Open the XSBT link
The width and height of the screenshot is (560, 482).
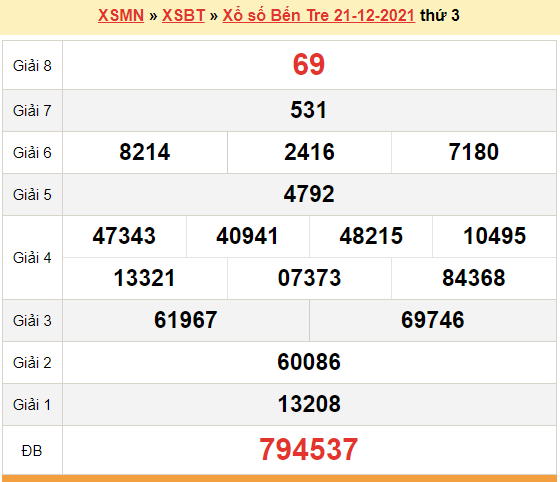(183, 15)
